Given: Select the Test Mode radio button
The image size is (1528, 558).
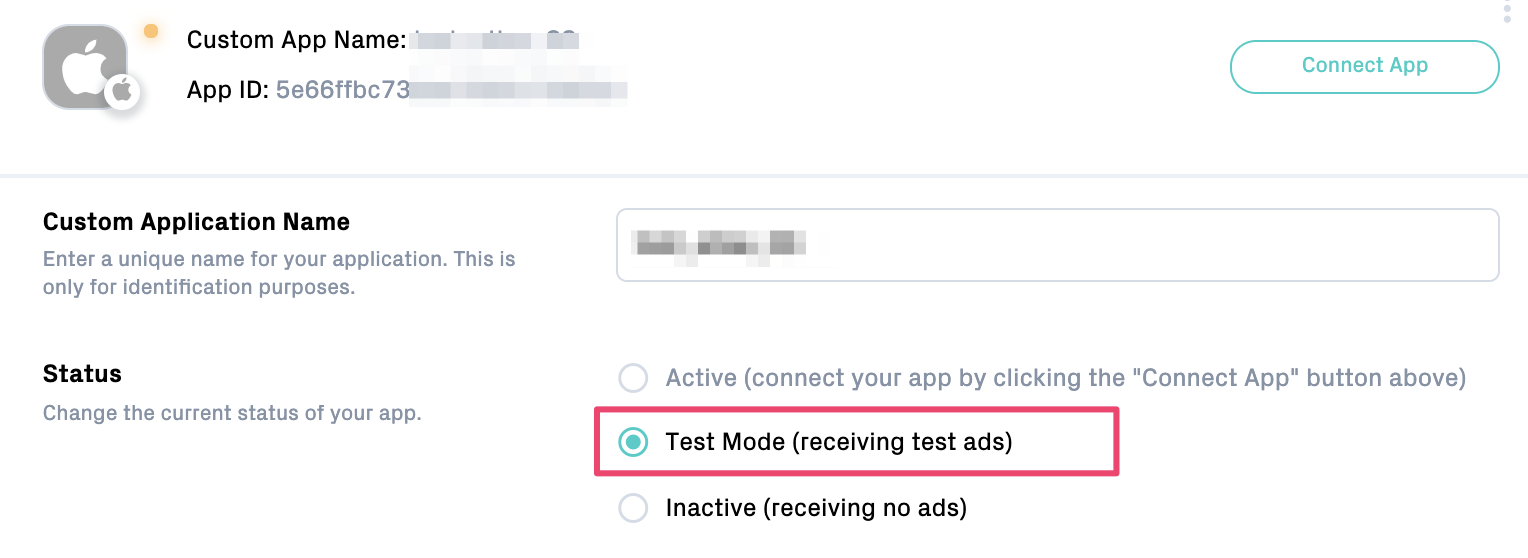Looking at the screenshot, I should 633,442.
